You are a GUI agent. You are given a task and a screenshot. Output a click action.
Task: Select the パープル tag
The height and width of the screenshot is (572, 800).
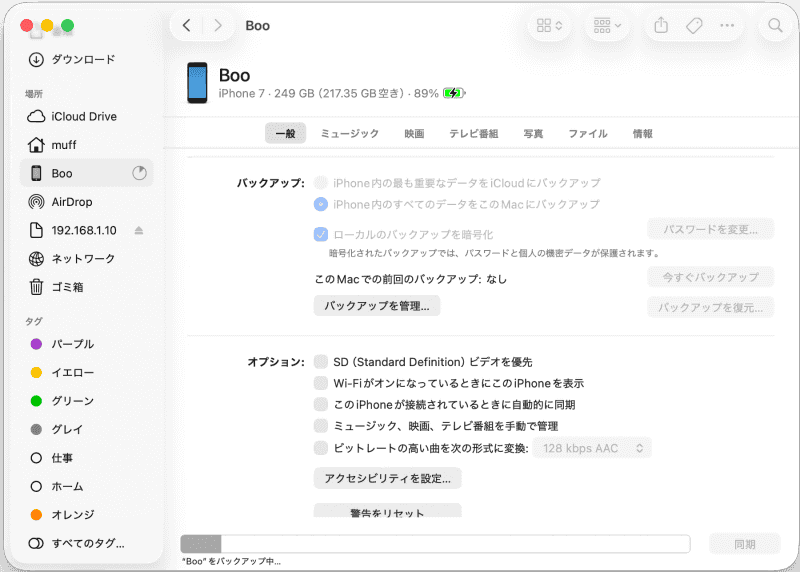[x=87, y=344]
